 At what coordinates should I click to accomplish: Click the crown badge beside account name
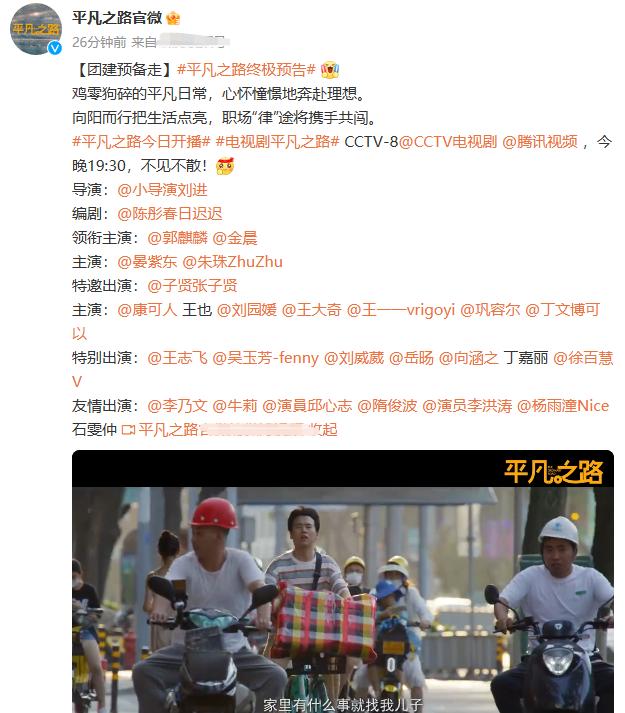tap(173, 18)
